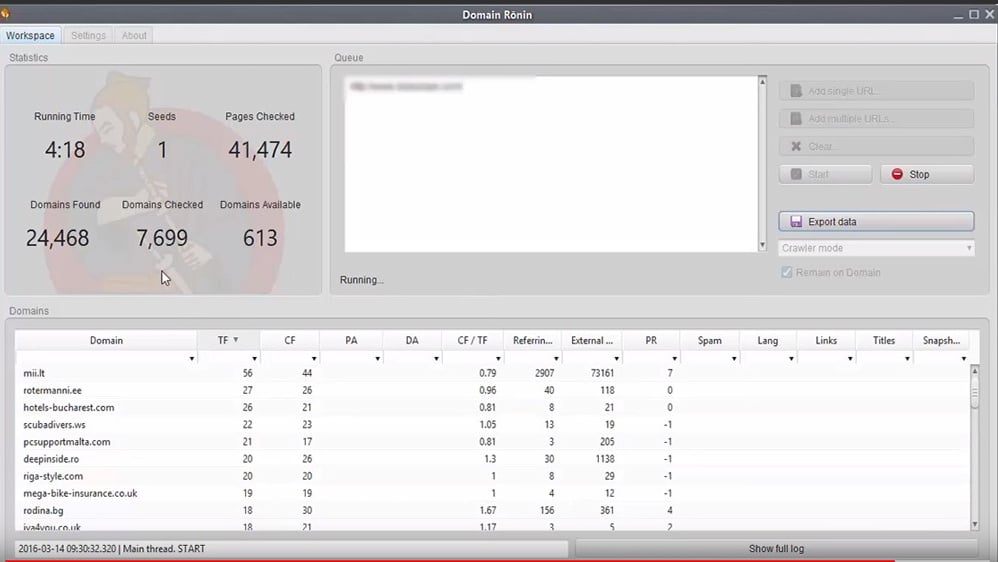Screen dimensions: 998x562
Task: Click the Domain Ronin app icon in title bar
Action: [6, 14]
